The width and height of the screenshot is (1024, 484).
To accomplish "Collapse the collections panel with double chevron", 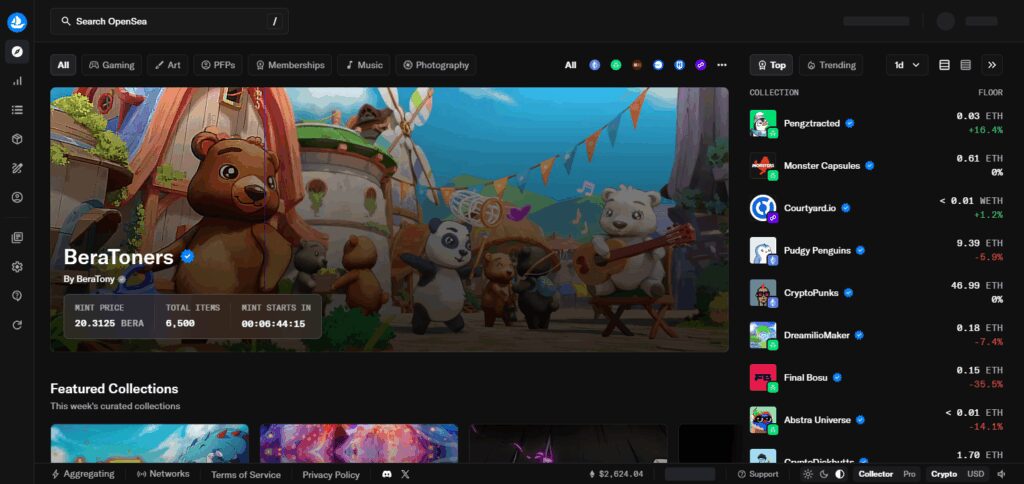I will point(992,65).
